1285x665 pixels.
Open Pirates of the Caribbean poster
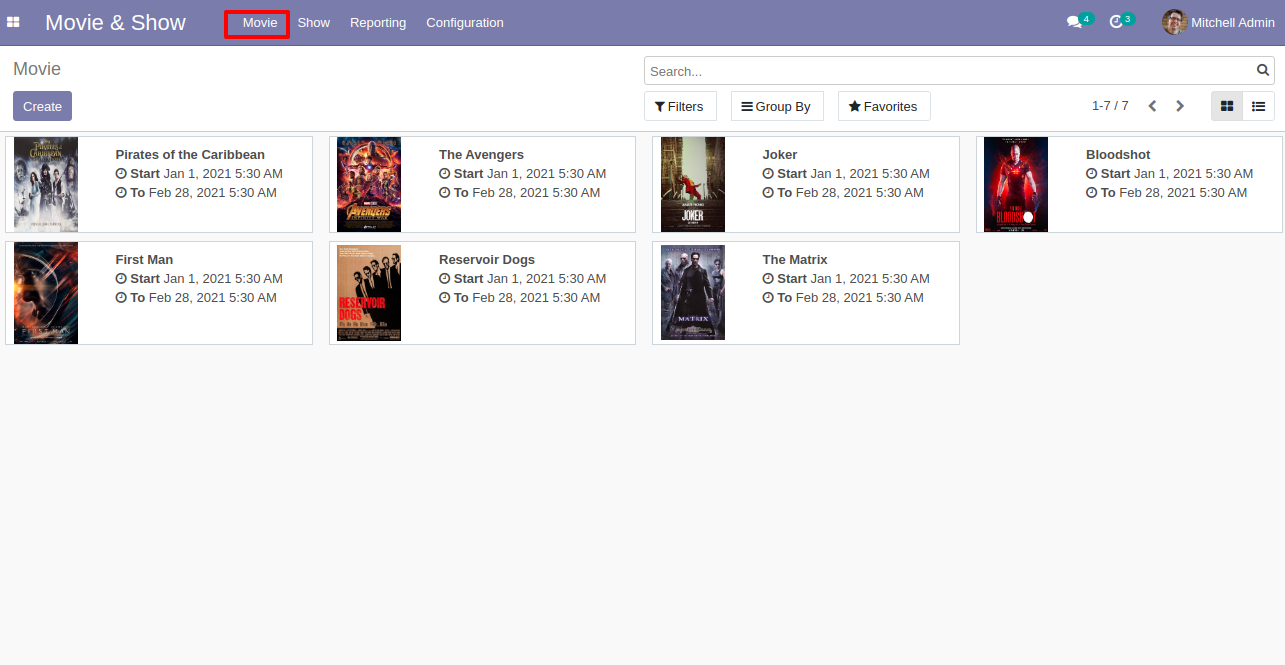click(46, 184)
